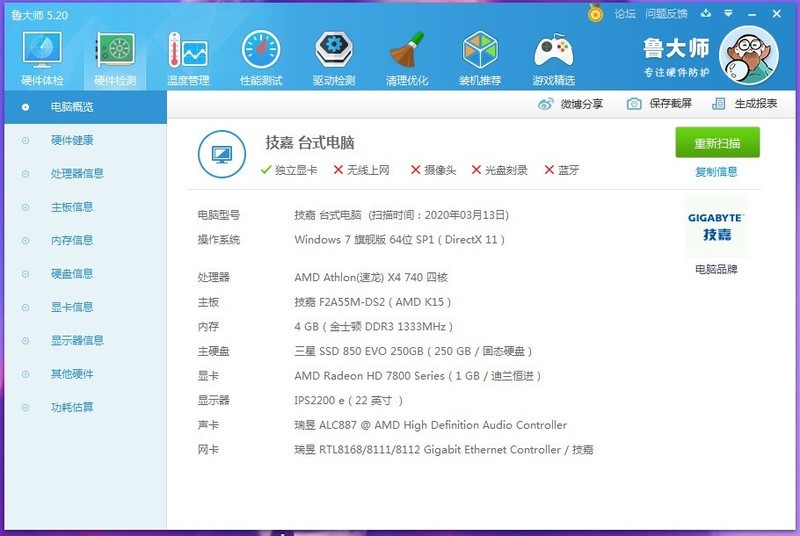Open 性能测试 performance test gauge icon

click(261, 58)
